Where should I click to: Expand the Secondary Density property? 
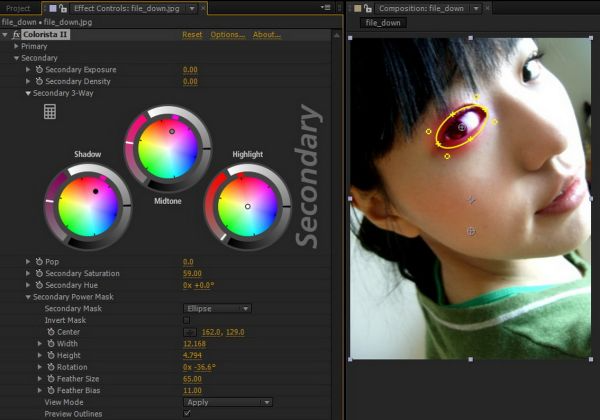coord(28,81)
